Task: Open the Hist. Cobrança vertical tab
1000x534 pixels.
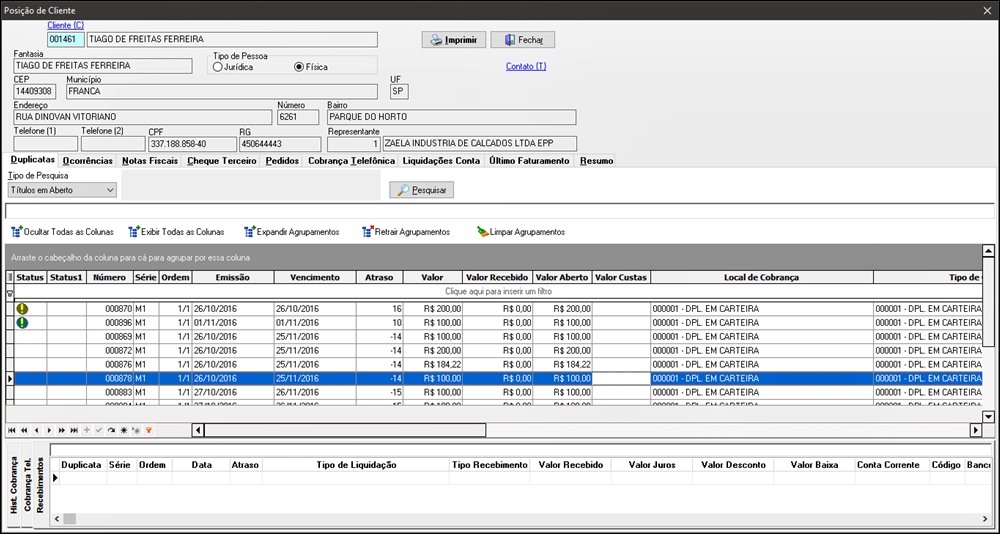Action: (x=13, y=487)
